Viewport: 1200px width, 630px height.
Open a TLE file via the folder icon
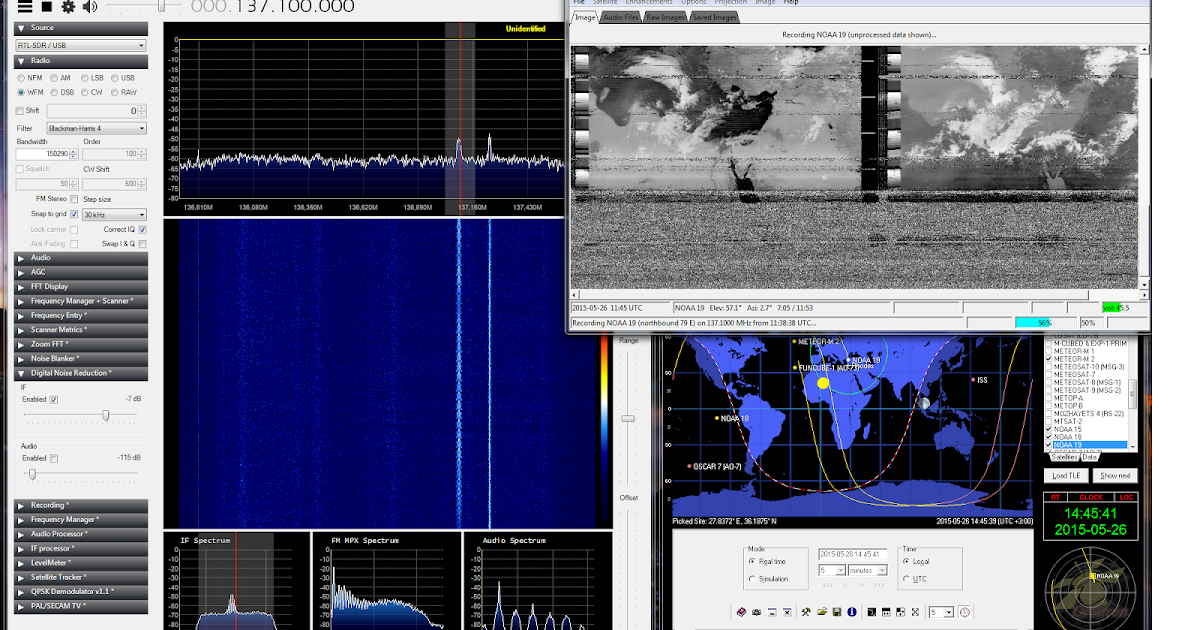pyautogui.click(x=821, y=612)
